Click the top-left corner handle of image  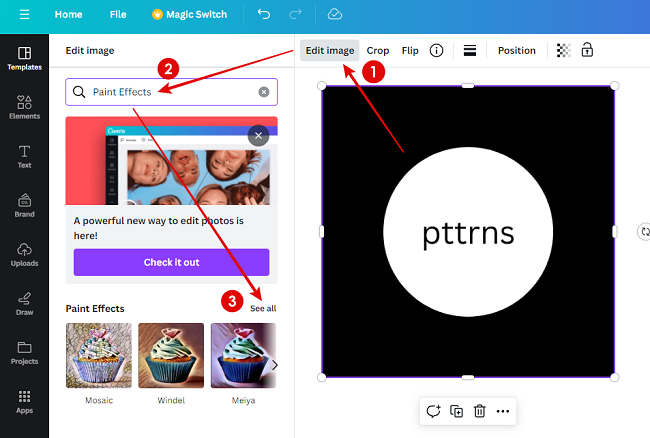[322, 86]
